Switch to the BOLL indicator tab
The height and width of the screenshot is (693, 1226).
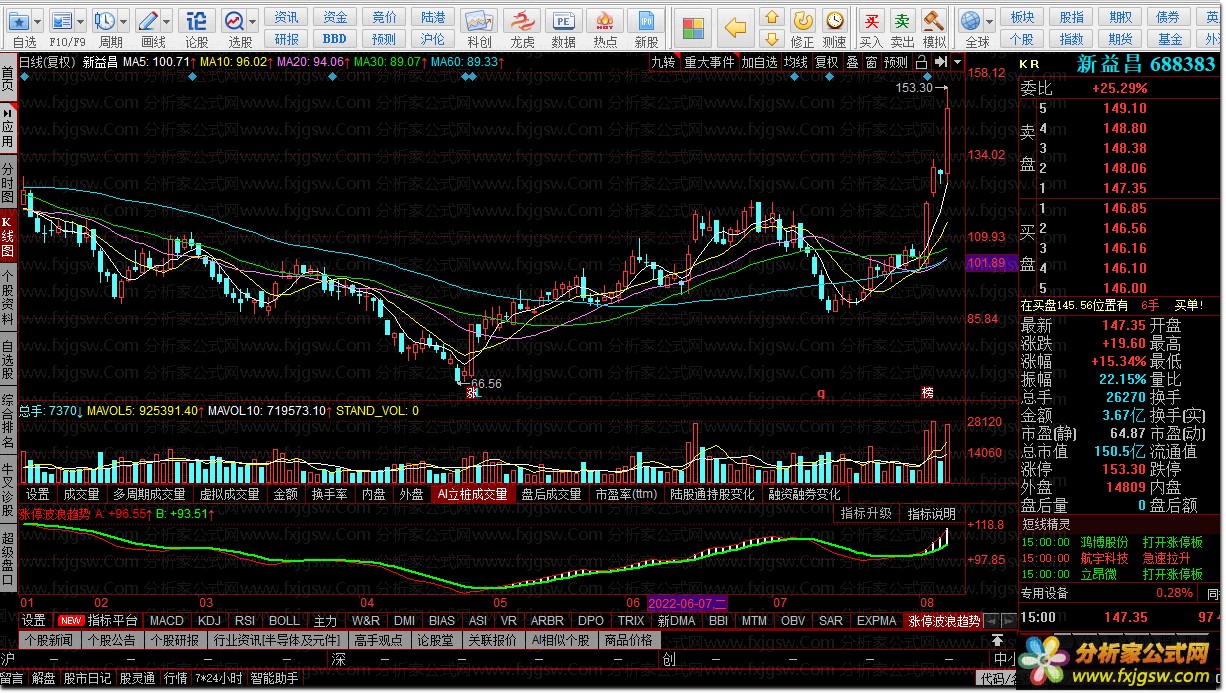[284, 621]
